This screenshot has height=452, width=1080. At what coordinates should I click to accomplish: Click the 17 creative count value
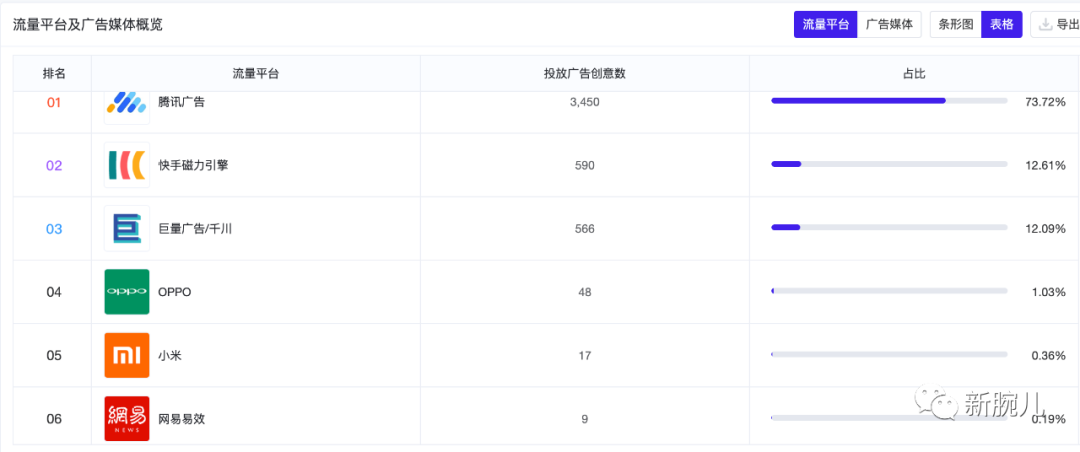(585, 356)
